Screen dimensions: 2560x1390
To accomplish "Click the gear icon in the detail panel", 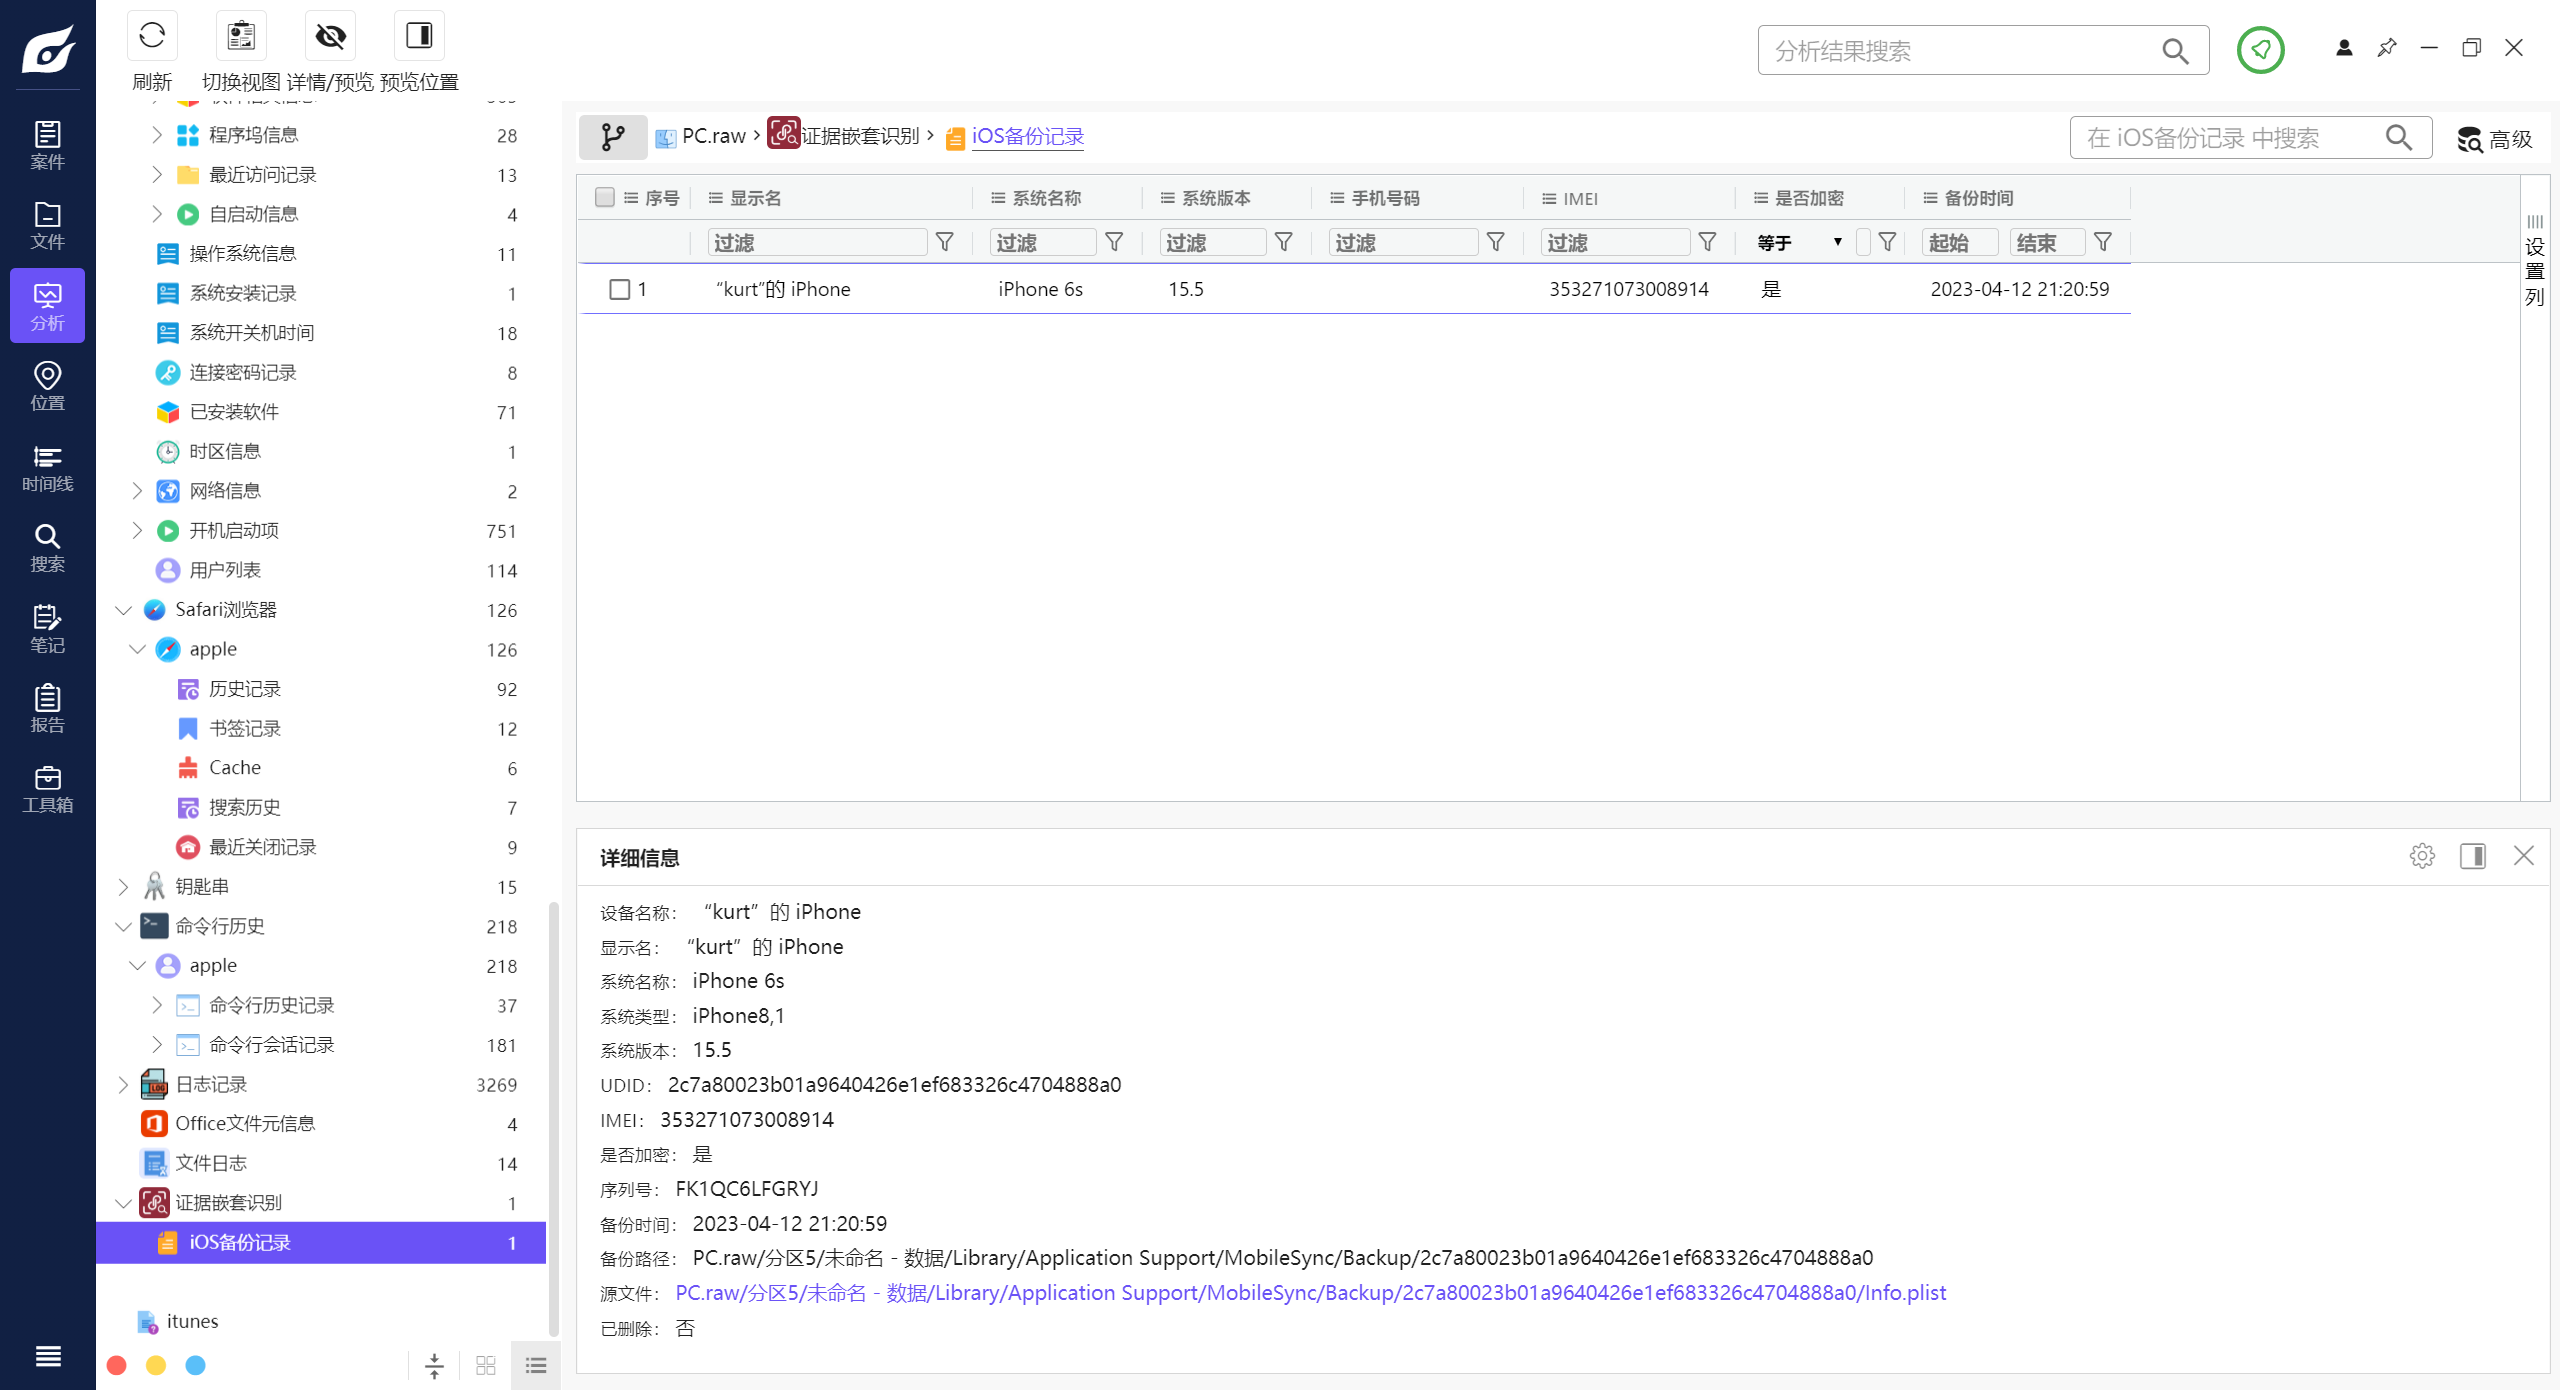I will coord(2421,856).
